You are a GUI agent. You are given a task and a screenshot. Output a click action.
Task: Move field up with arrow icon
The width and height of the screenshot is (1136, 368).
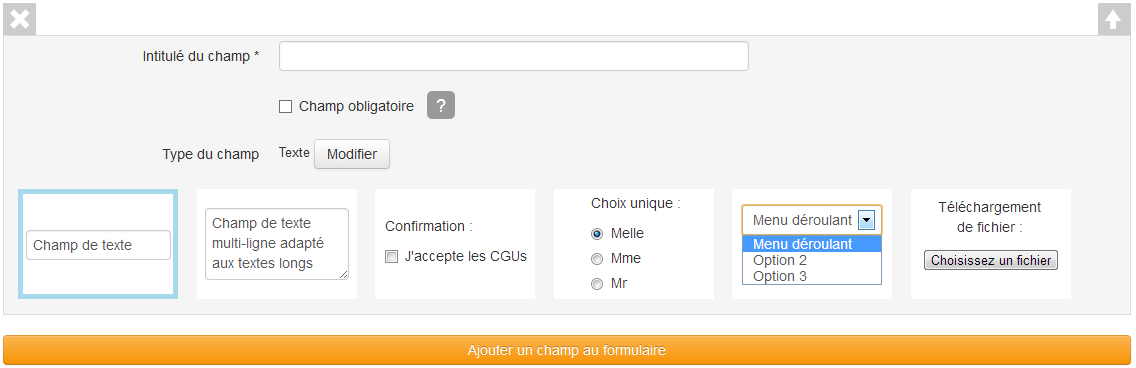tap(1114, 19)
